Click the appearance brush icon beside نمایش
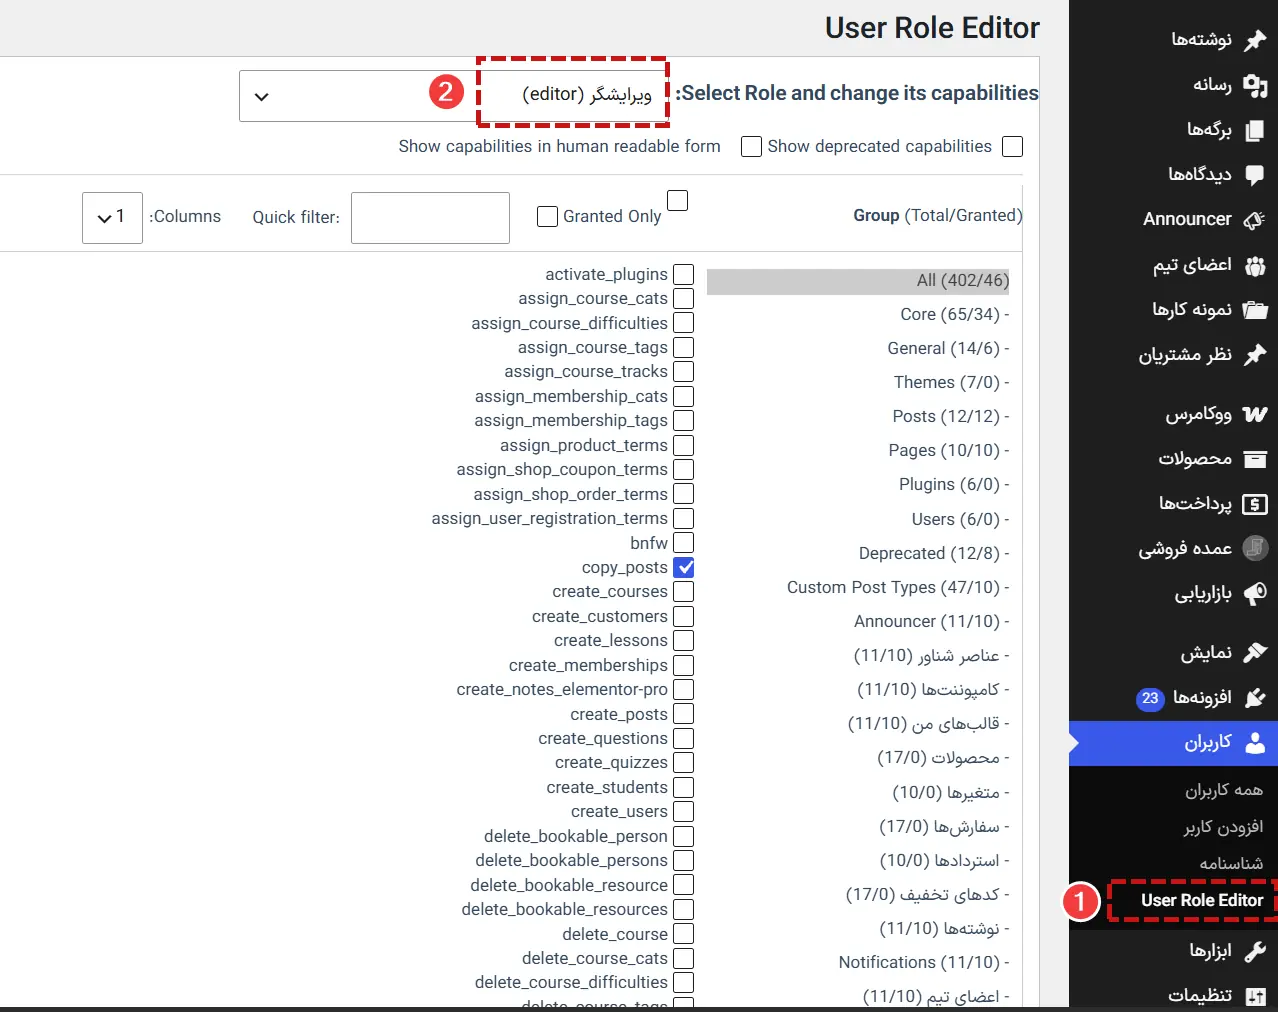Screen dimensions: 1278x1012 click(x=1255, y=653)
